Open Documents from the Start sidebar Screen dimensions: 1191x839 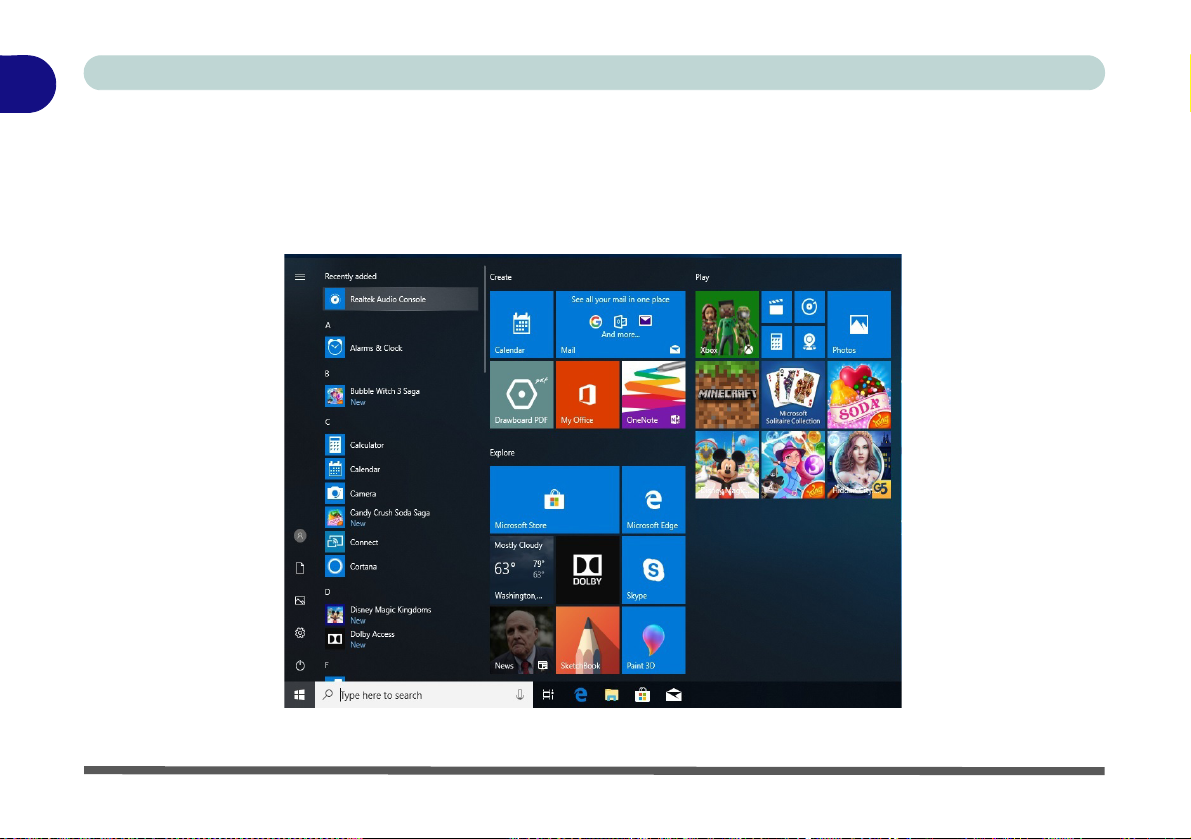tap(300, 568)
